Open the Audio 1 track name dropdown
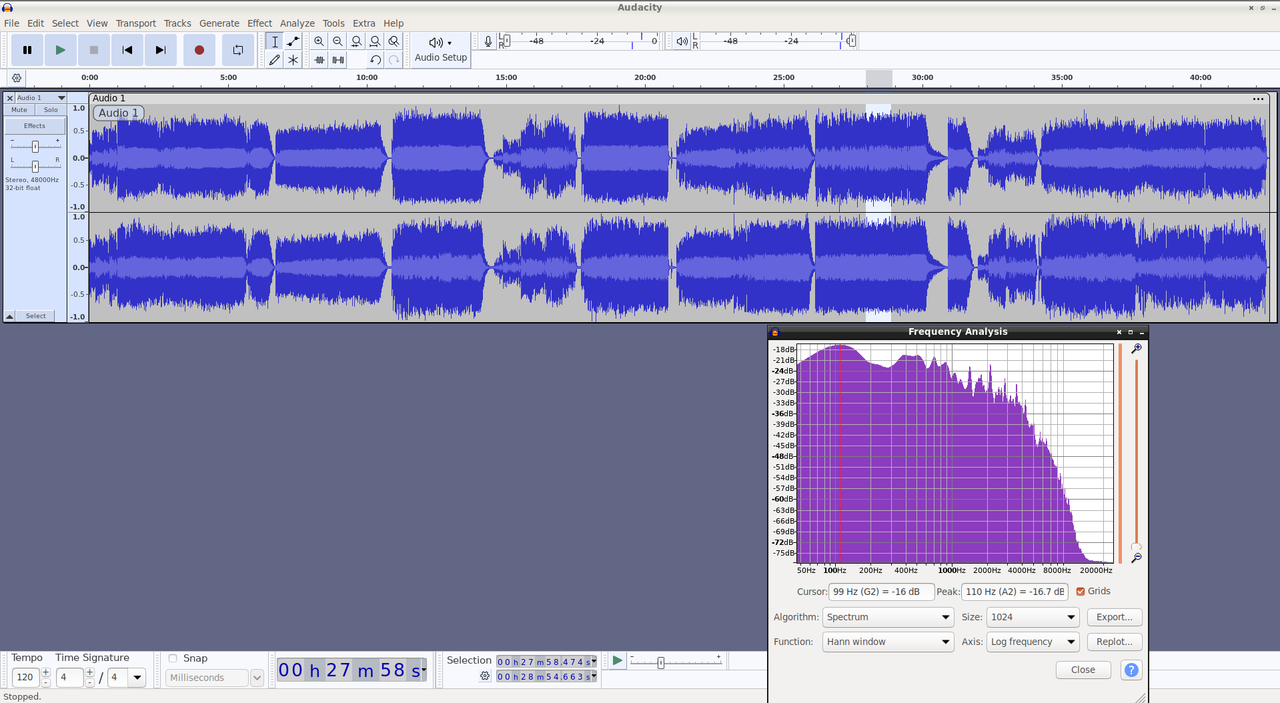Image resolution: width=1280 pixels, height=703 pixels. tap(41, 98)
